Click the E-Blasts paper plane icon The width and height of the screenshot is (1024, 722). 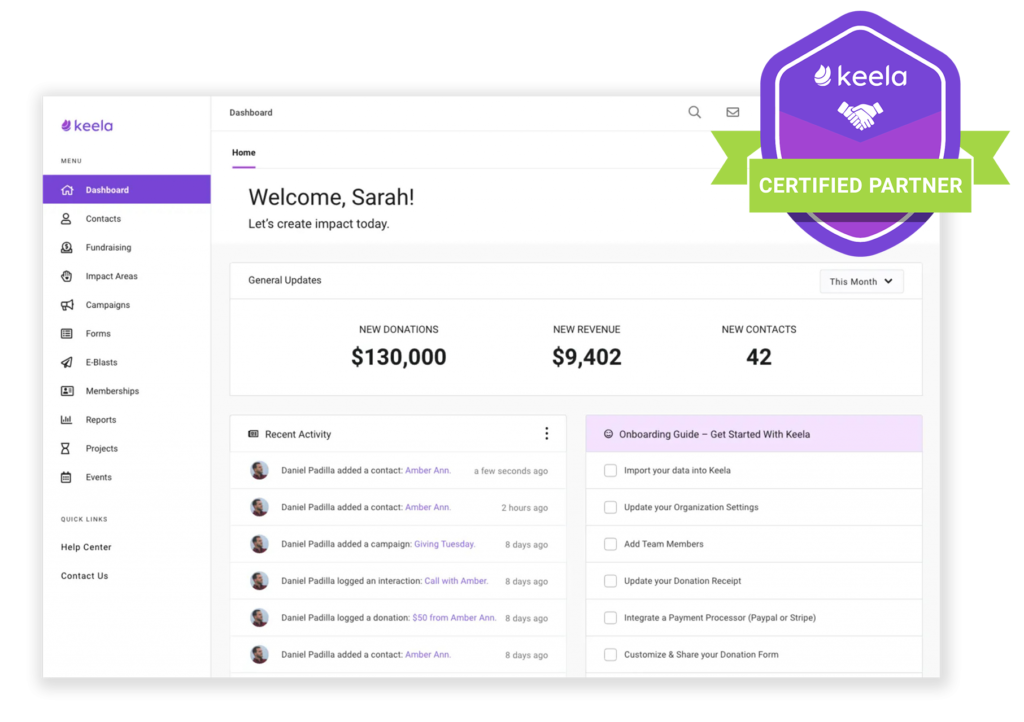[x=67, y=362]
